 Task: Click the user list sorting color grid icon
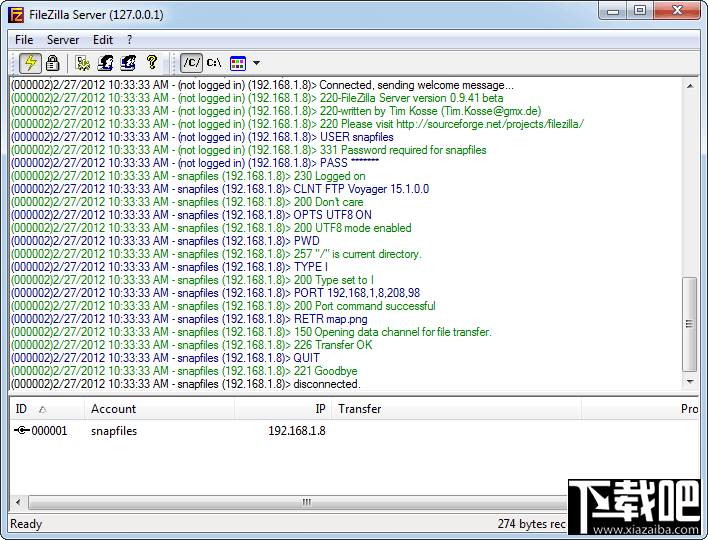click(x=238, y=63)
